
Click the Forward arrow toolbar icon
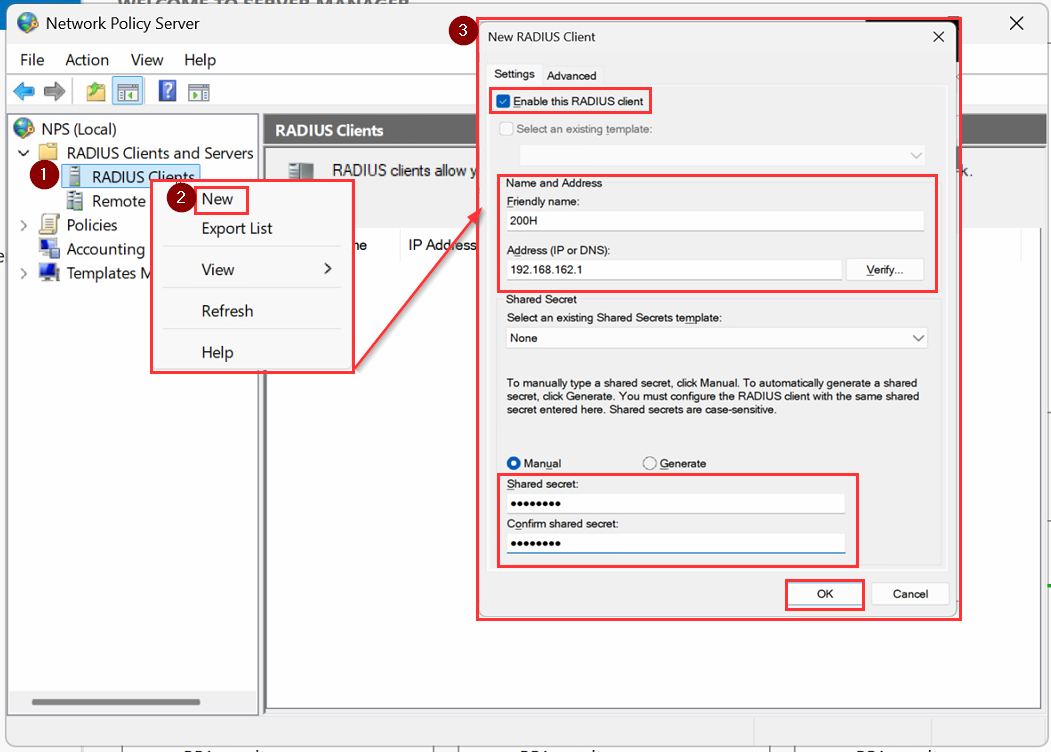point(54,91)
